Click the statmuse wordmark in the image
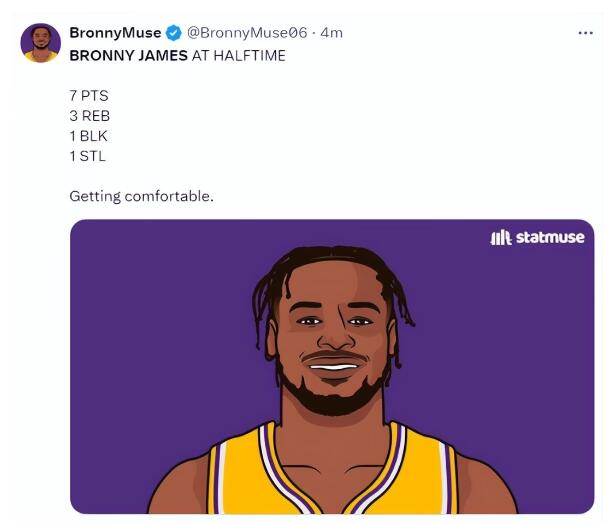Screen dimensions: 613x522 coord(549,237)
